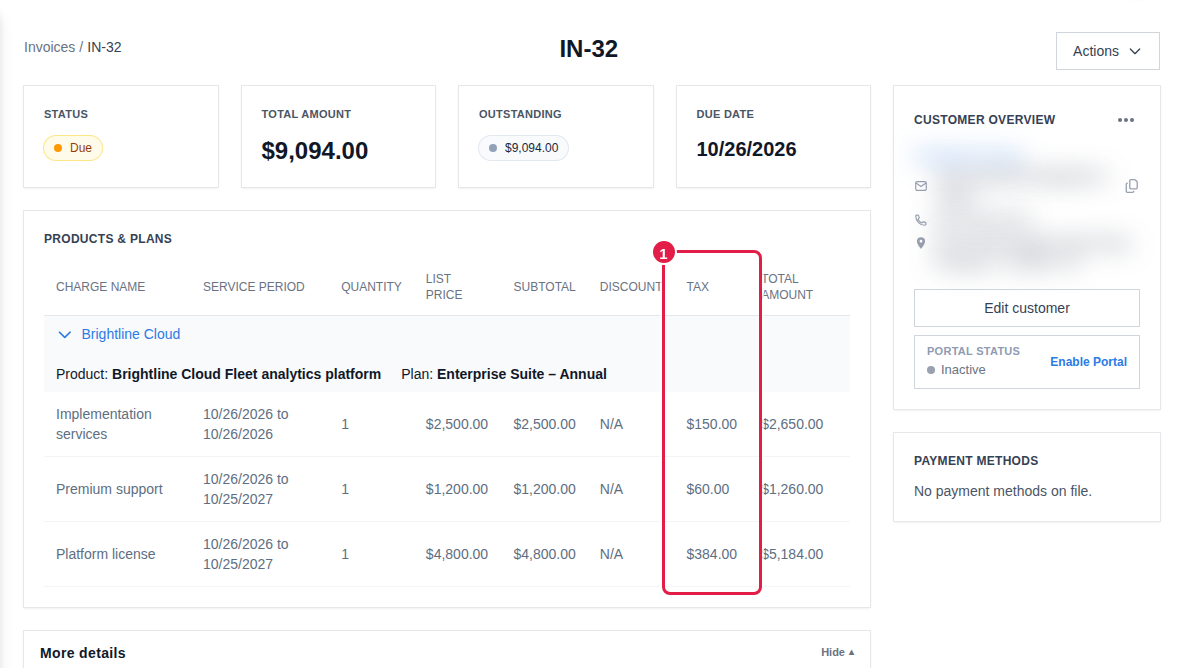Click the SUBTOTAL column header
Screen dimensions: 1184x668
[x=544, y=287]
